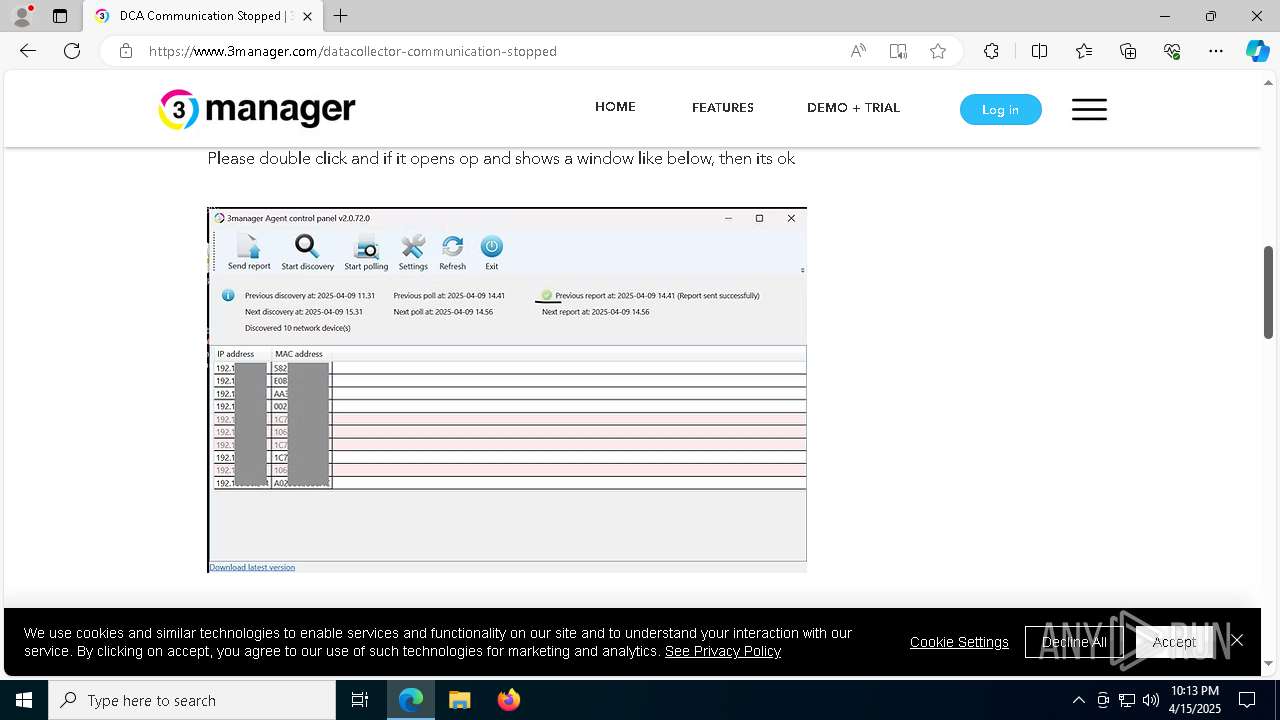Viewport: 1280px width, 720px height.
Task: Open the DEMO + TRIAL menu item
Action: 853,107
